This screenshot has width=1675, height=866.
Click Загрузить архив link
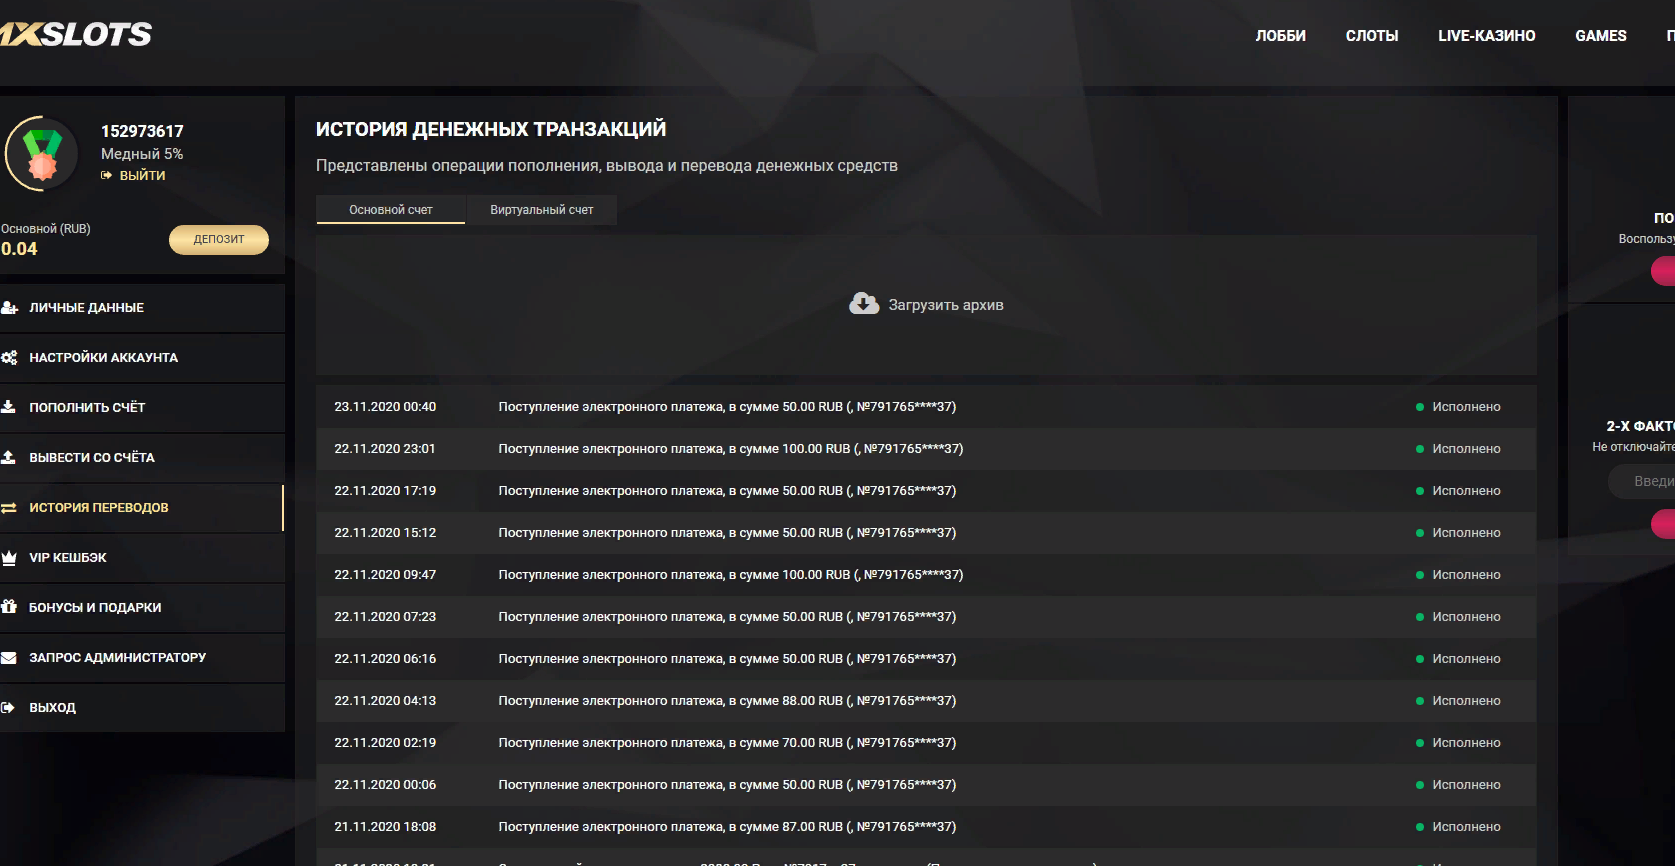(946, 305)
